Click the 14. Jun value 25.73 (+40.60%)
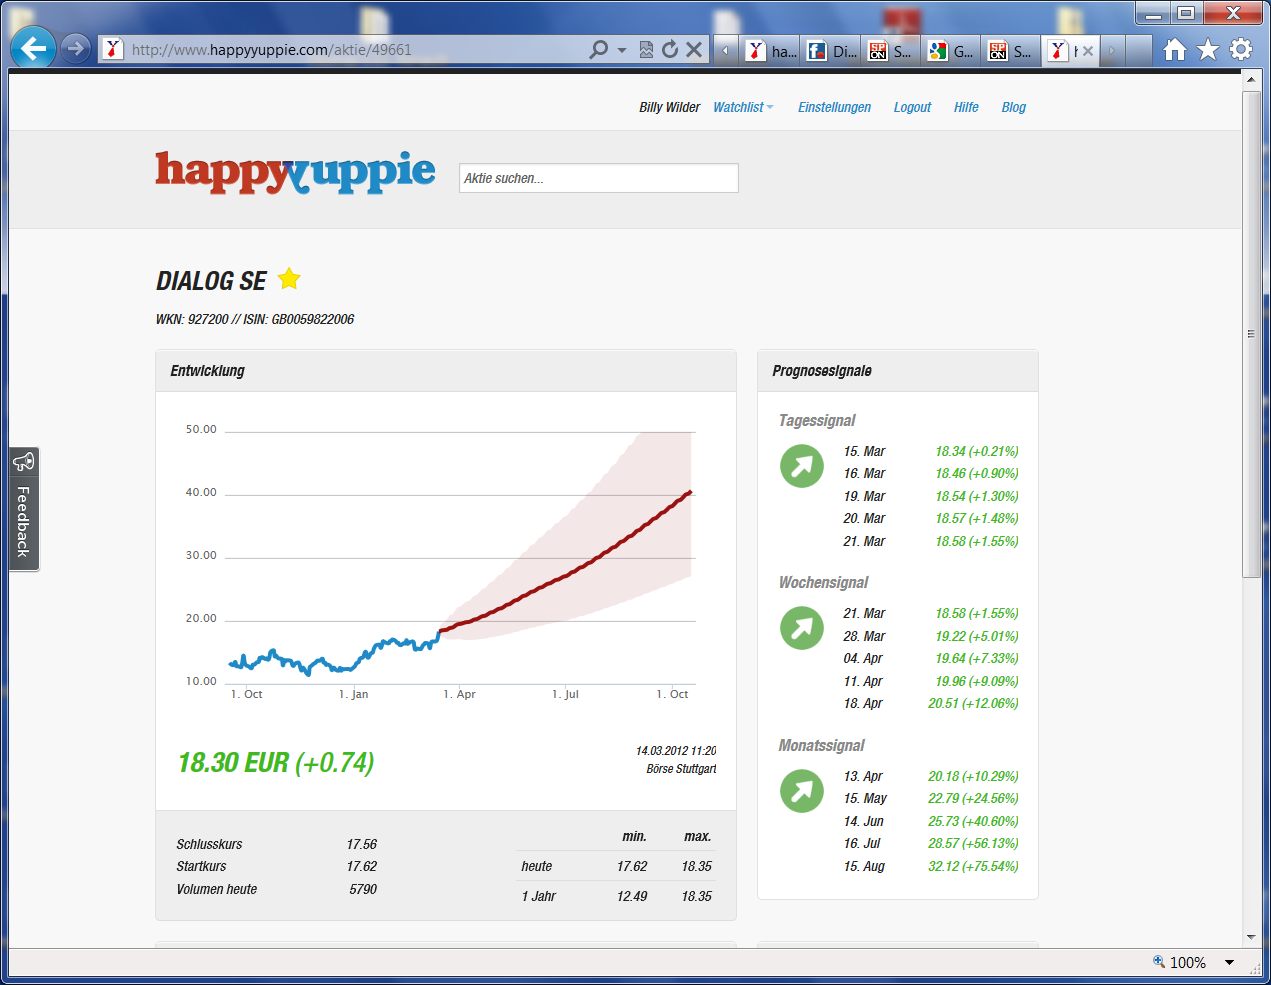The image size is (1271, 985). pyautogui.click(x=973, y=821)
